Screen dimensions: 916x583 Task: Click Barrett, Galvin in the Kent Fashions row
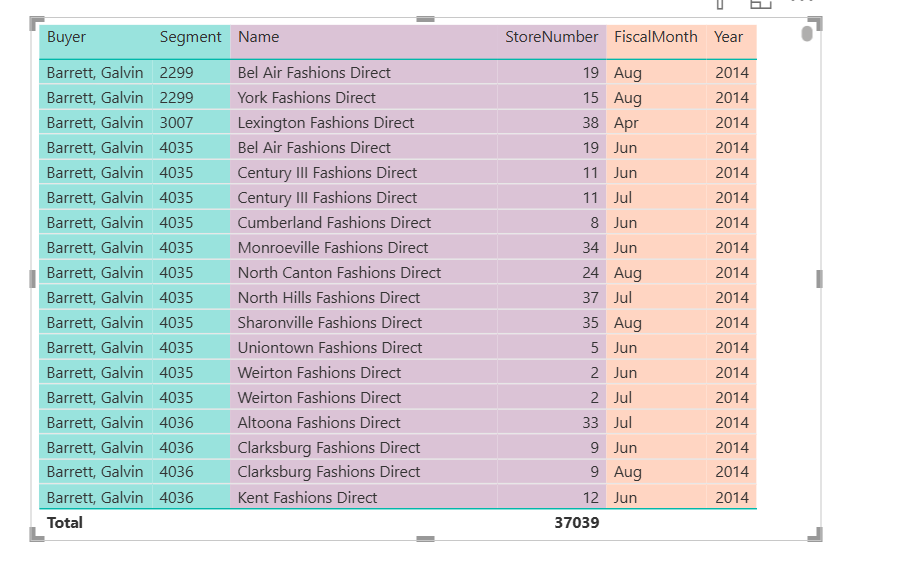(x=95, y=498)
